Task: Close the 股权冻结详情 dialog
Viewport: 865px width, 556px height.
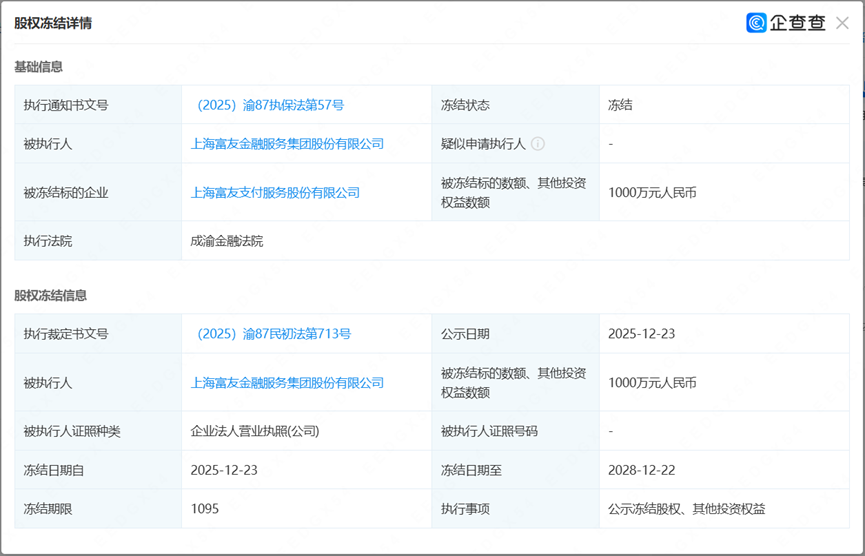Action: (842, 23)
